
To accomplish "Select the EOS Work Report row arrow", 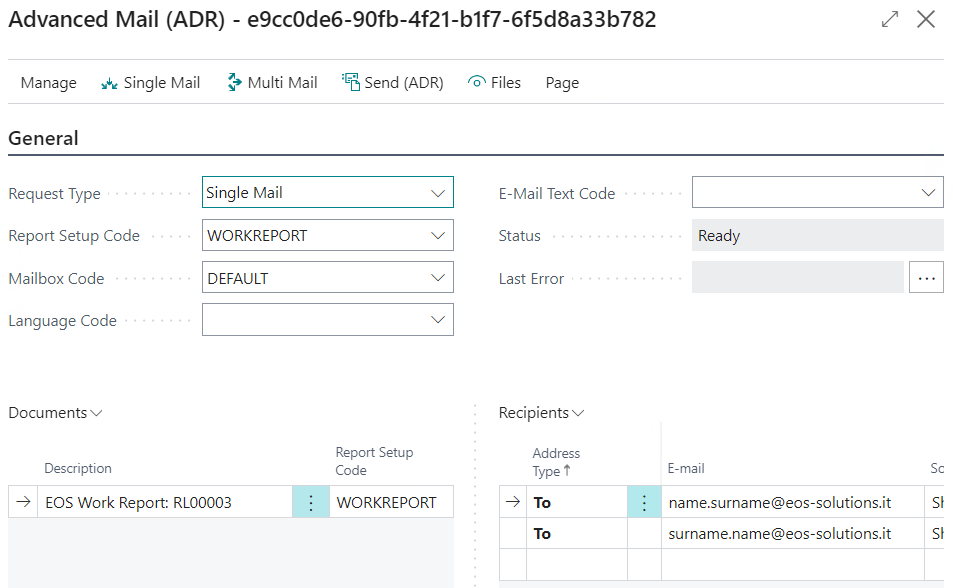I will click(23, 502).
